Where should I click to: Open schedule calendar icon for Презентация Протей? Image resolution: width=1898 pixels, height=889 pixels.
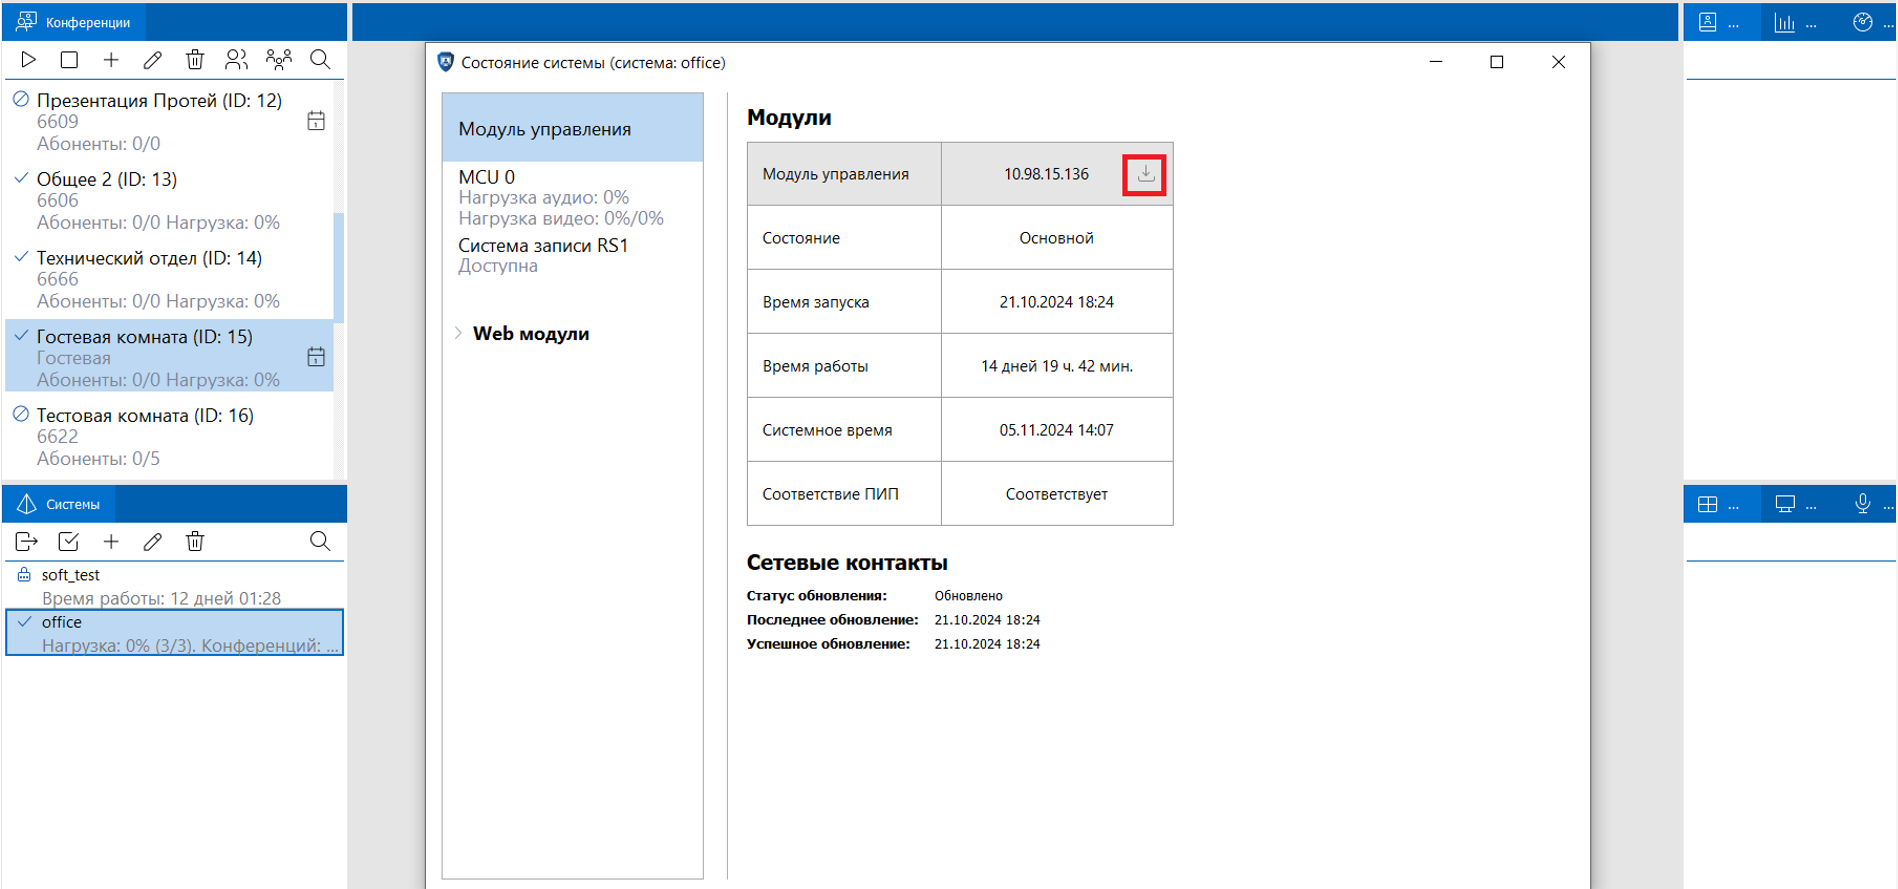point(316,121)
